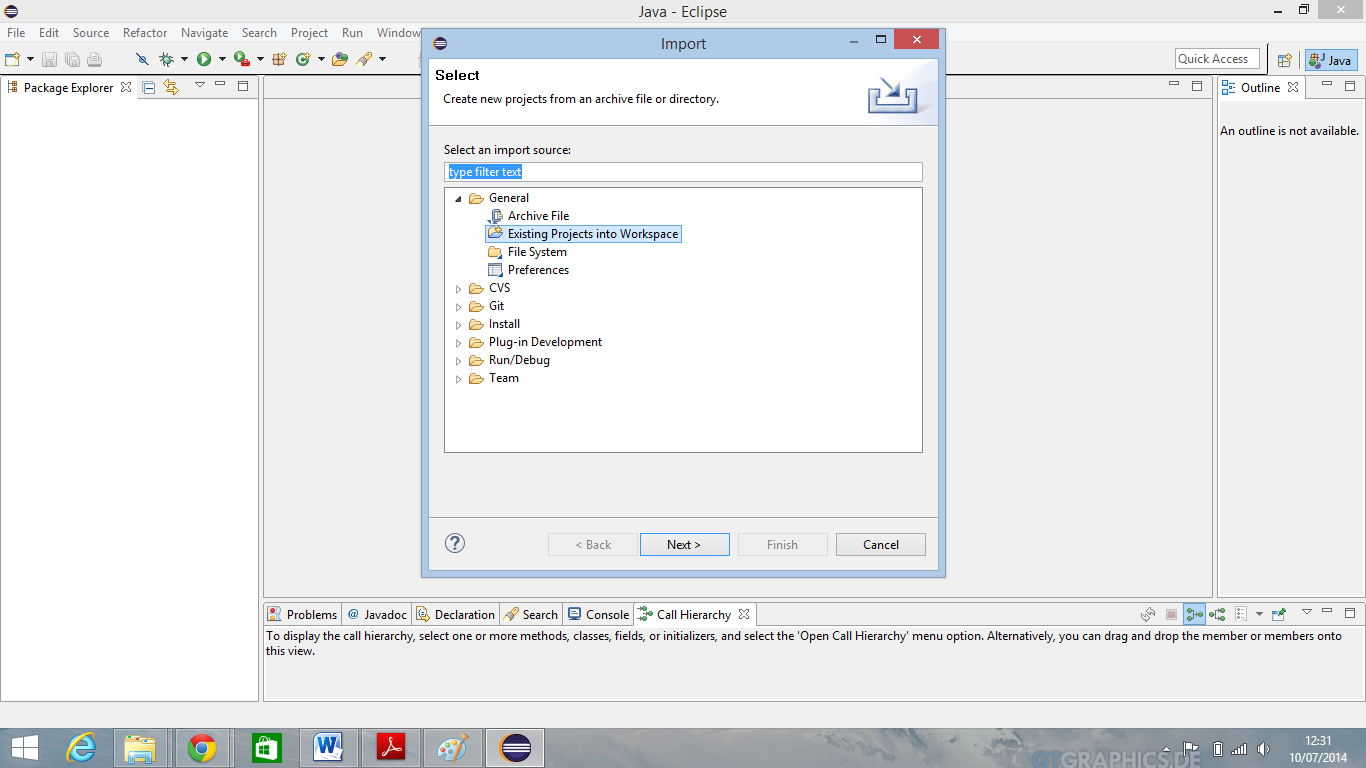Viewport: 1366px width, 768px height.
Task: Click the Debug bug icon in toolbar
Action: [166, 60]
